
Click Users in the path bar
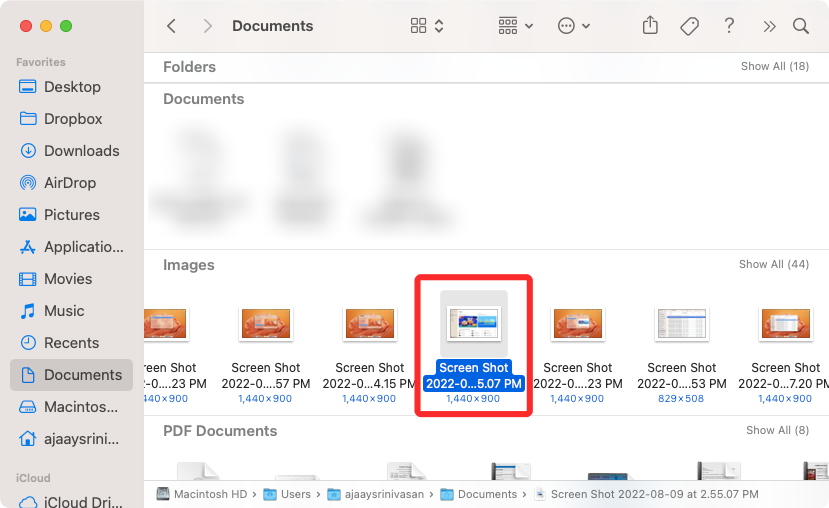tap(295, 494)
